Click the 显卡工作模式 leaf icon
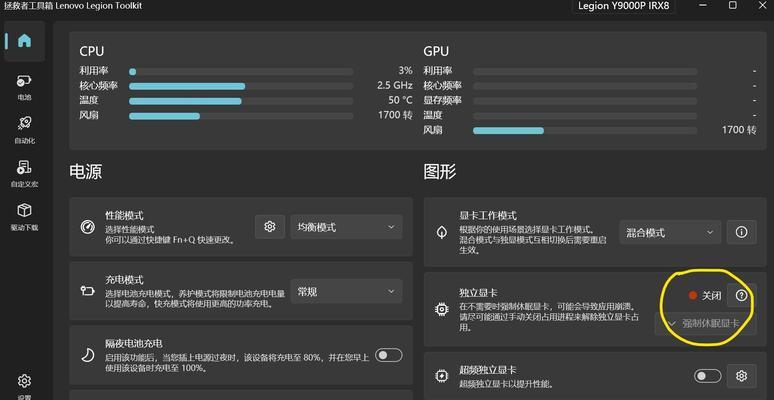This screenshot has height=400, width=774. coord(442,233)
